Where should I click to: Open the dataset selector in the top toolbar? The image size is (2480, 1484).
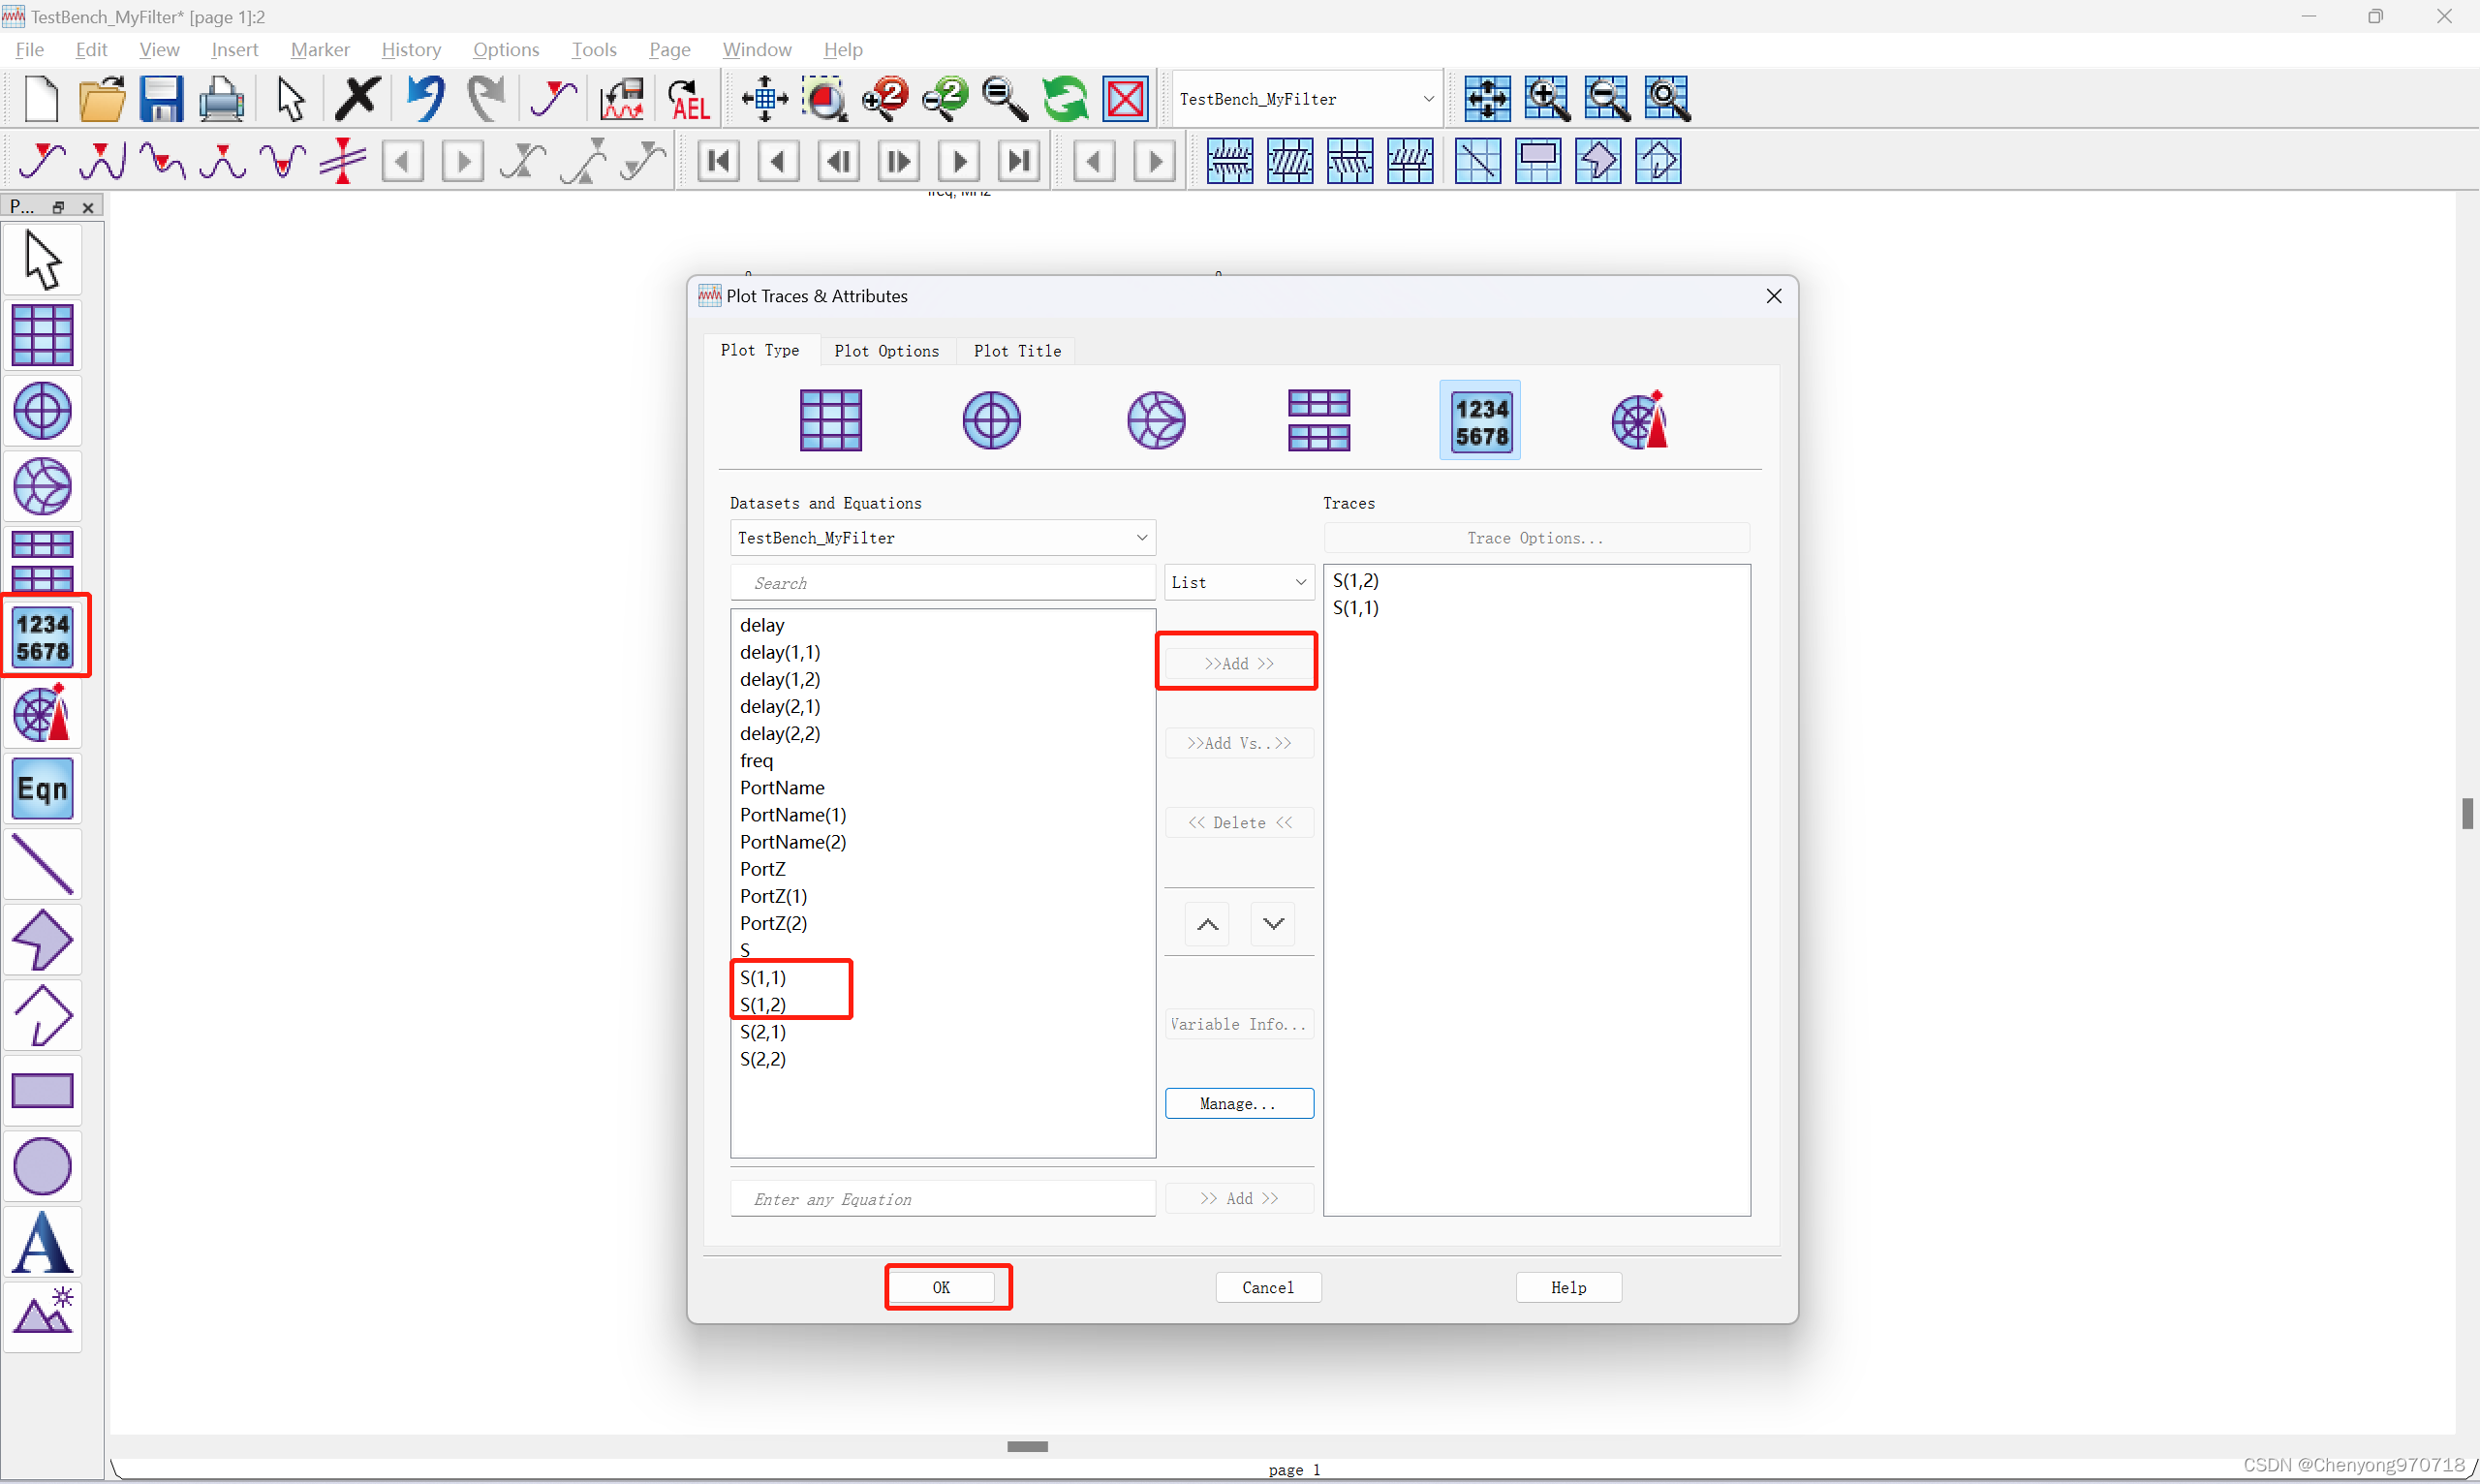click(1306, 98)
